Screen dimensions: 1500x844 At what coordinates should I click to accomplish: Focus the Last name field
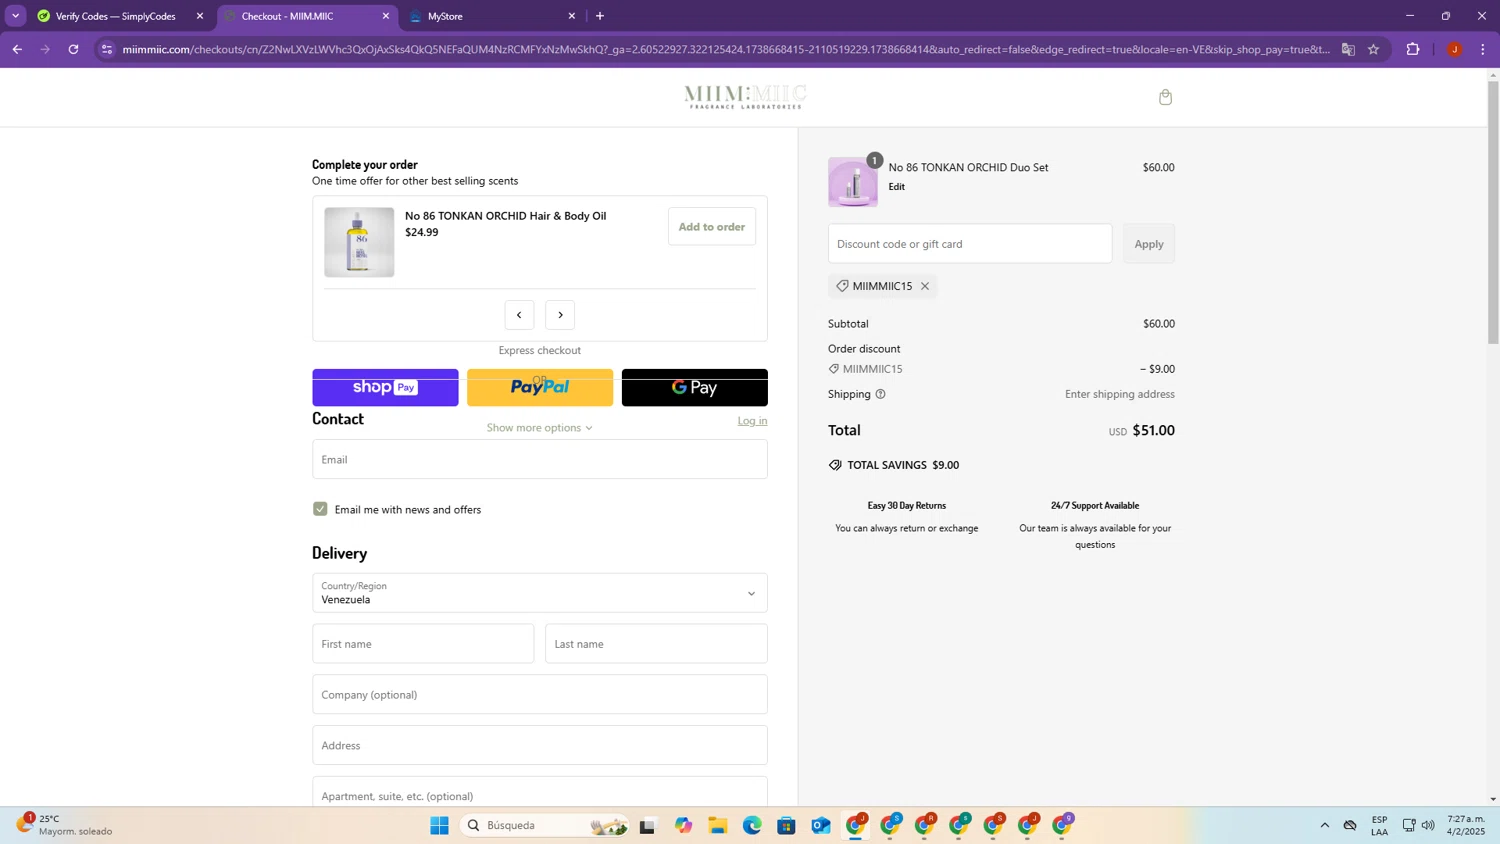tap(656, 644)
